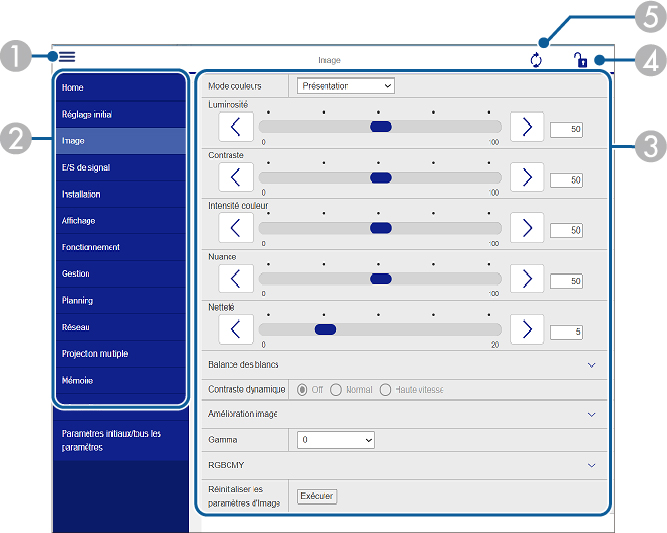The image size is (667, 533).
Task: Open the Gamma dropdown
Action: [336, 440]
